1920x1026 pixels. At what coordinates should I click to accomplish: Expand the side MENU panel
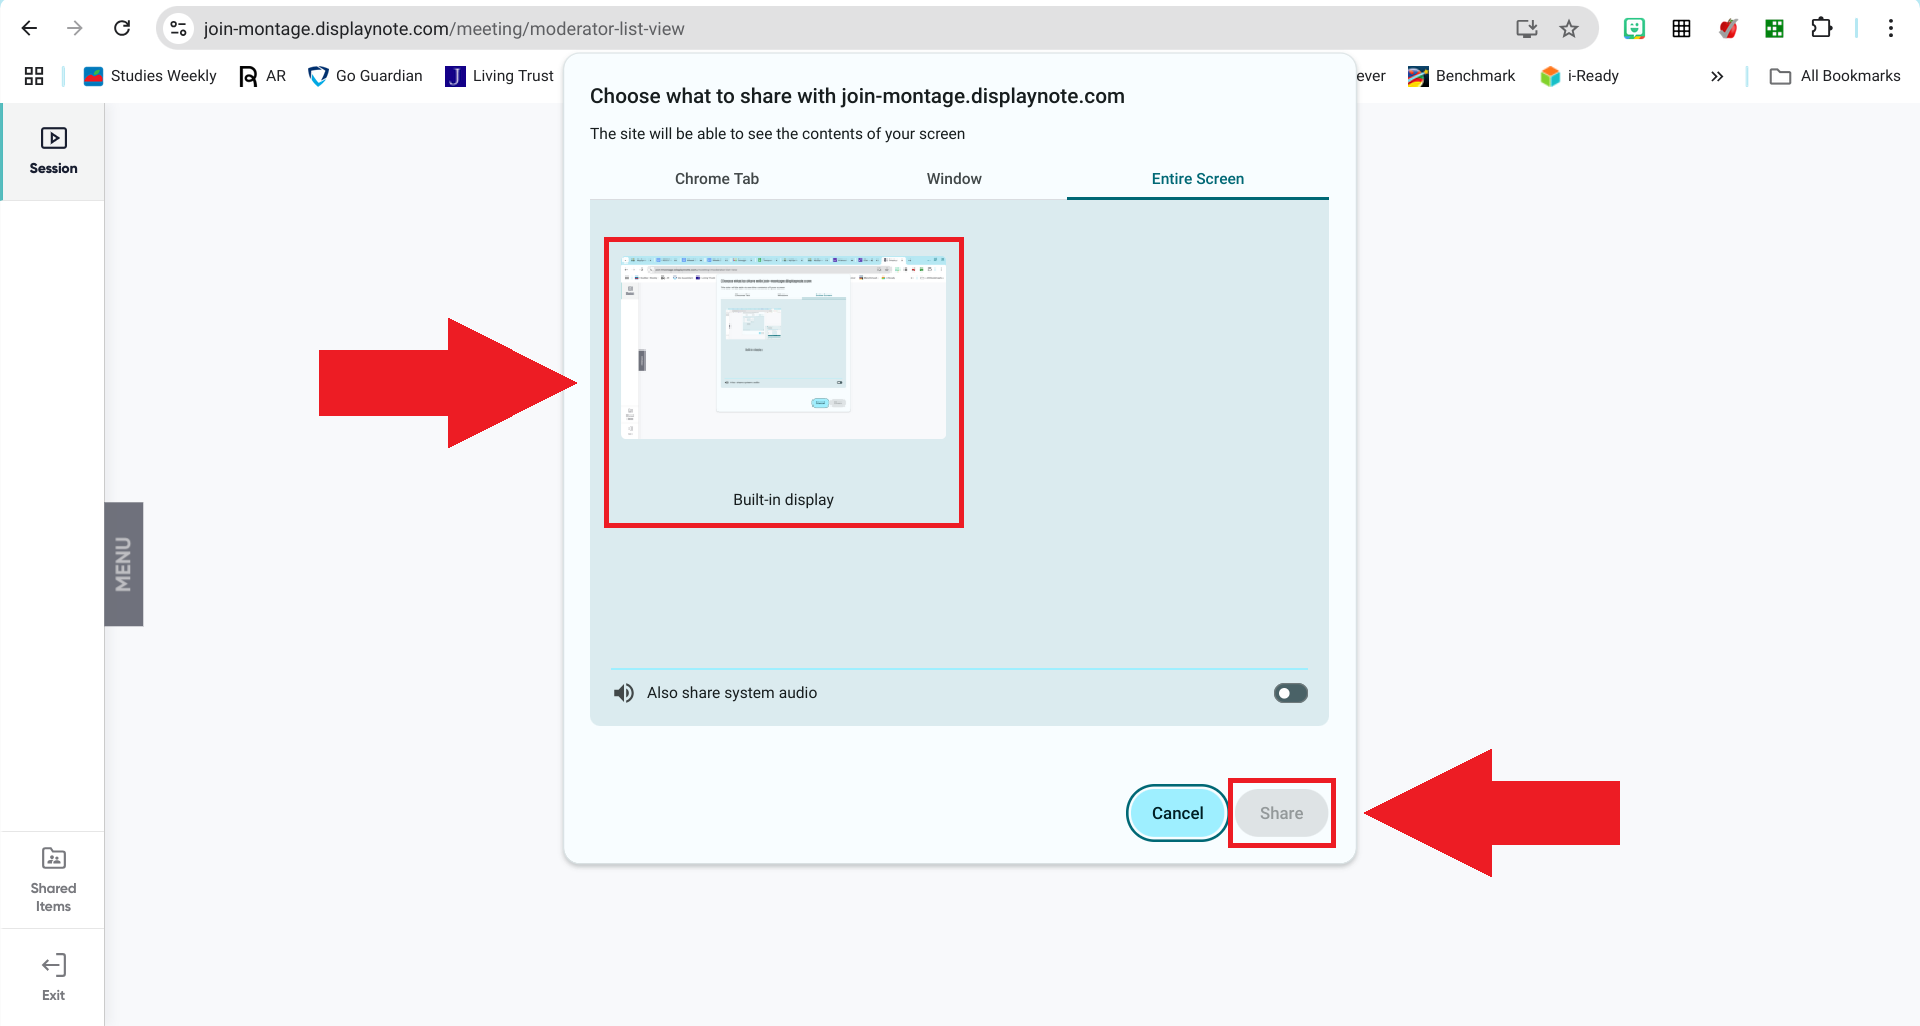124,564
